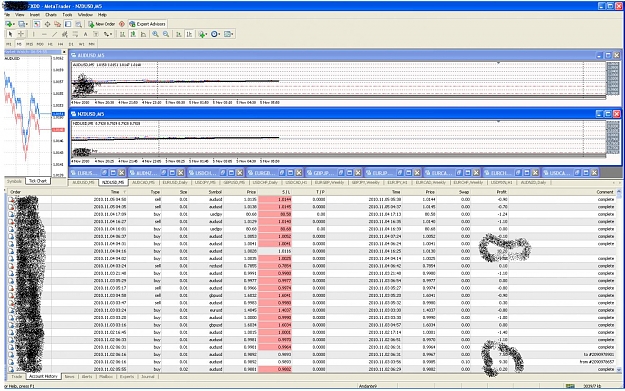Screen dimensions: 625x391
Task: Enable the MN timeframe button
Action: pyautogui.click(x=92, y=44)
